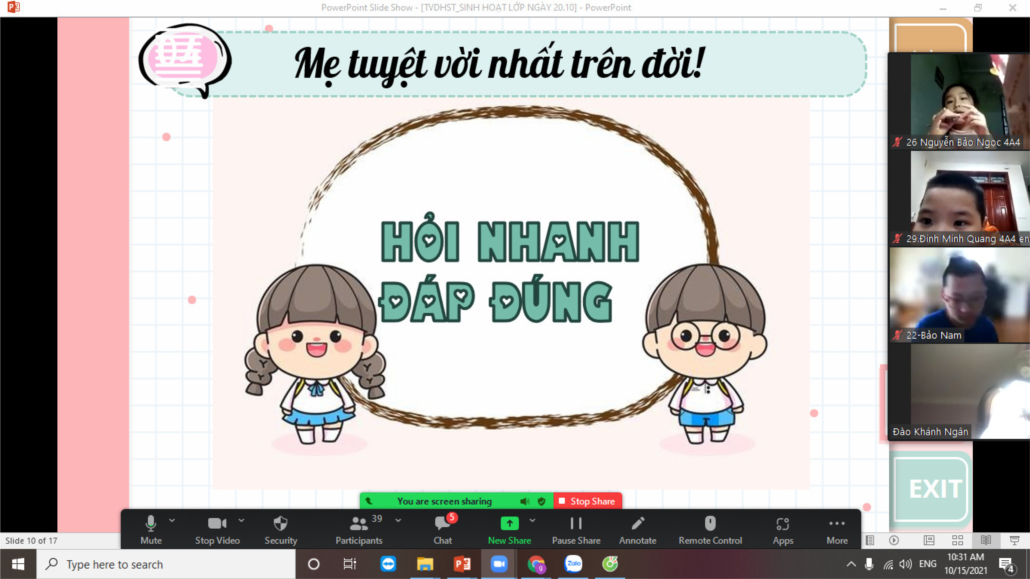Click the EXIT button on slide
Screen dimensions: 1030x579
coord(934,489)
